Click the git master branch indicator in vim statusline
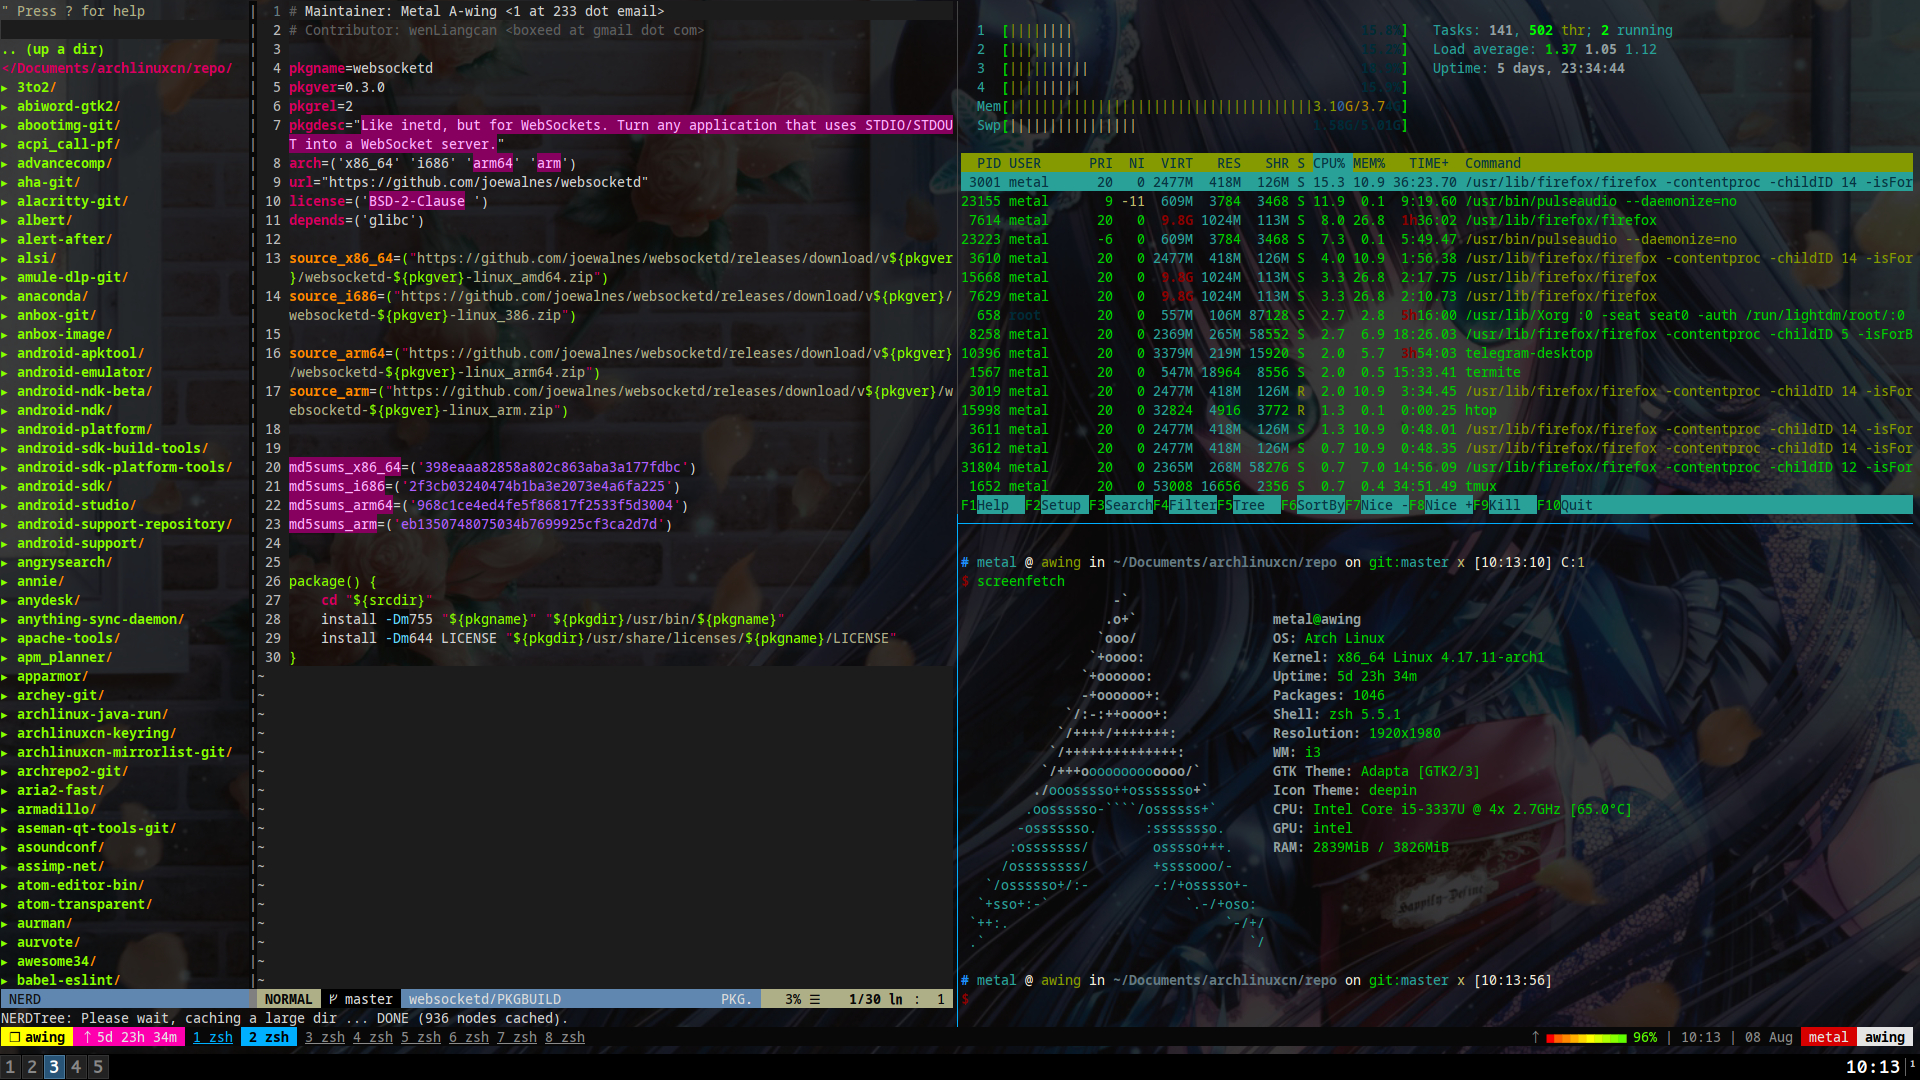1920x1080 pixels. pyautogui.click(x=361, y=1000)
